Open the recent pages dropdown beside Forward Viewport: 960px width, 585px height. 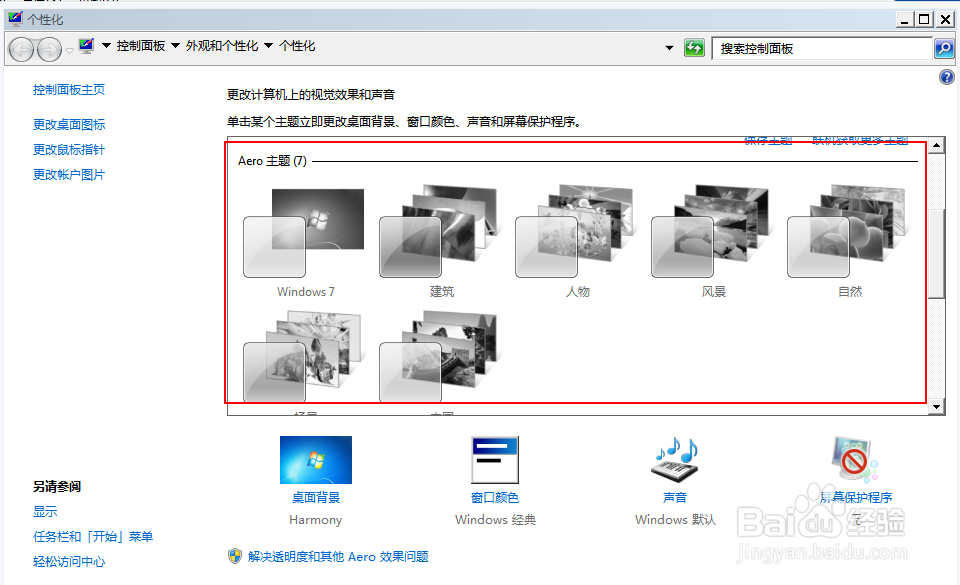point(69,51)
